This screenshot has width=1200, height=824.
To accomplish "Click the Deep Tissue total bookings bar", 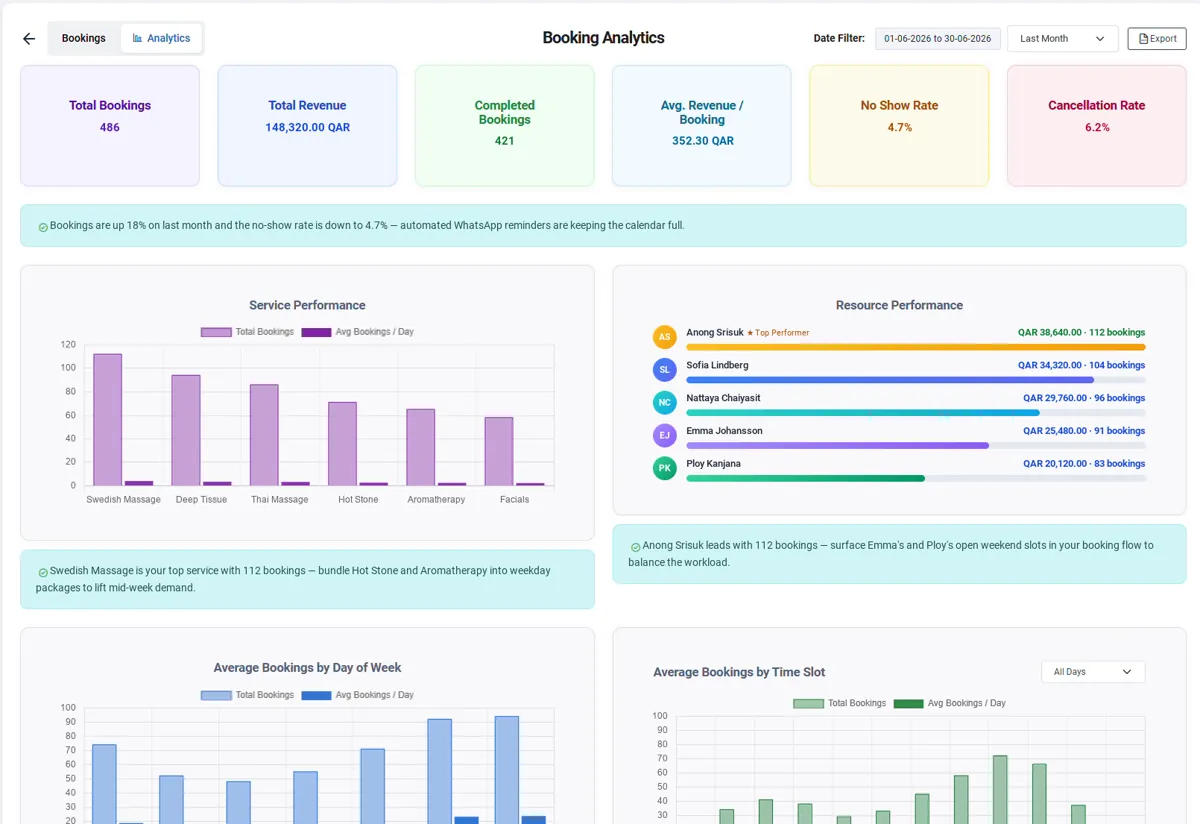I will click(x=186, y=431).
